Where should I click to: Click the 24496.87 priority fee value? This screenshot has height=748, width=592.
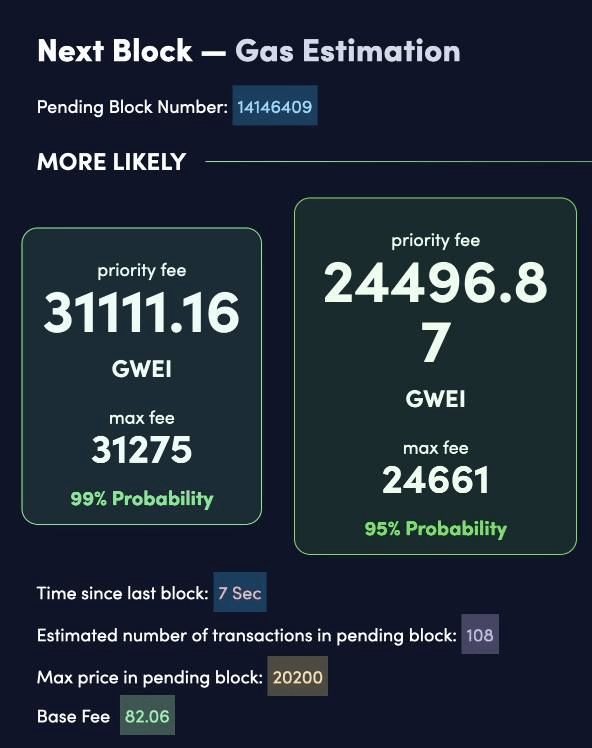pos(436,313)
